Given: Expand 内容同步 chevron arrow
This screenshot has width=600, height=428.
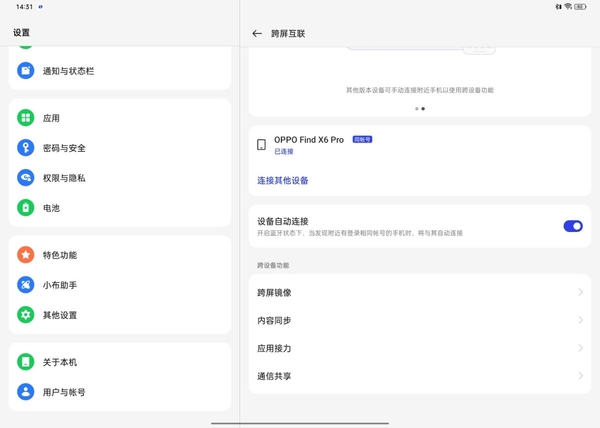Looking at the screenshot, I should pos(580,321).
